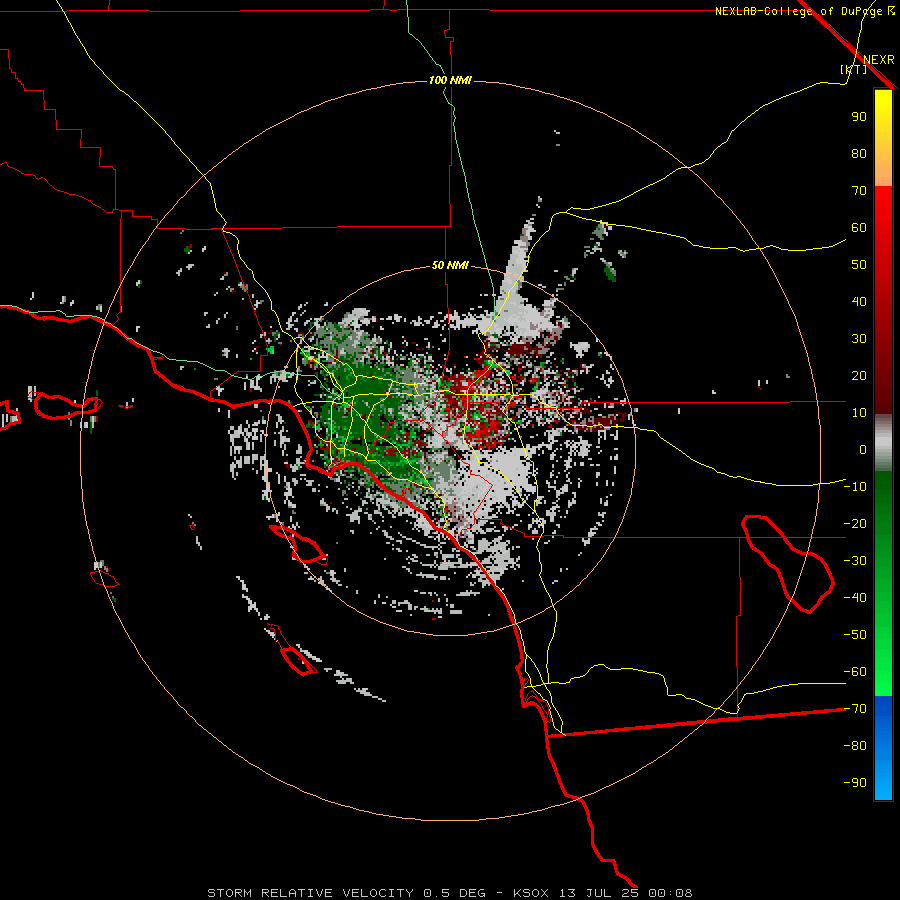Click the -50 value on the velocity scale
900x900 pixels.
pyautogui.click(x=855, y=635)
